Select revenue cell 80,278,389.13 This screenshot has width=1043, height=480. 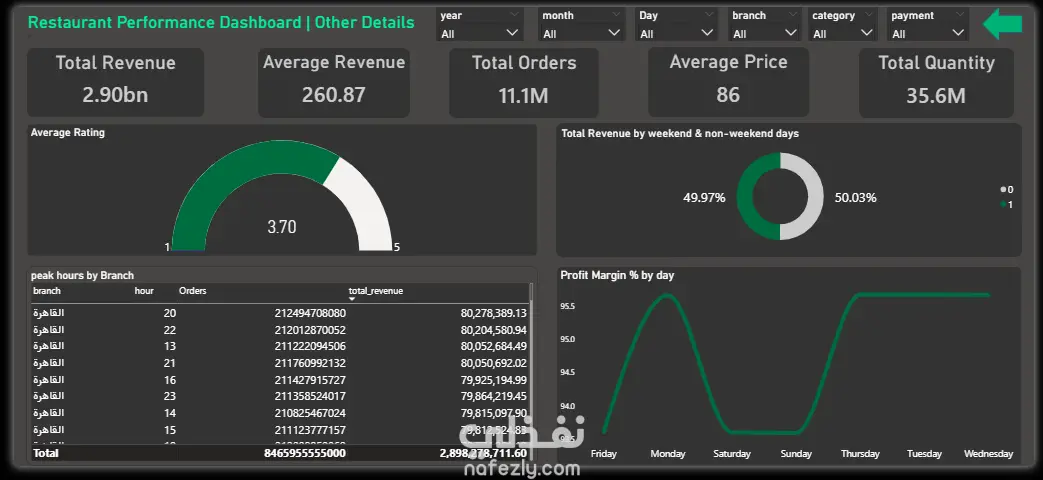[493, 313]
